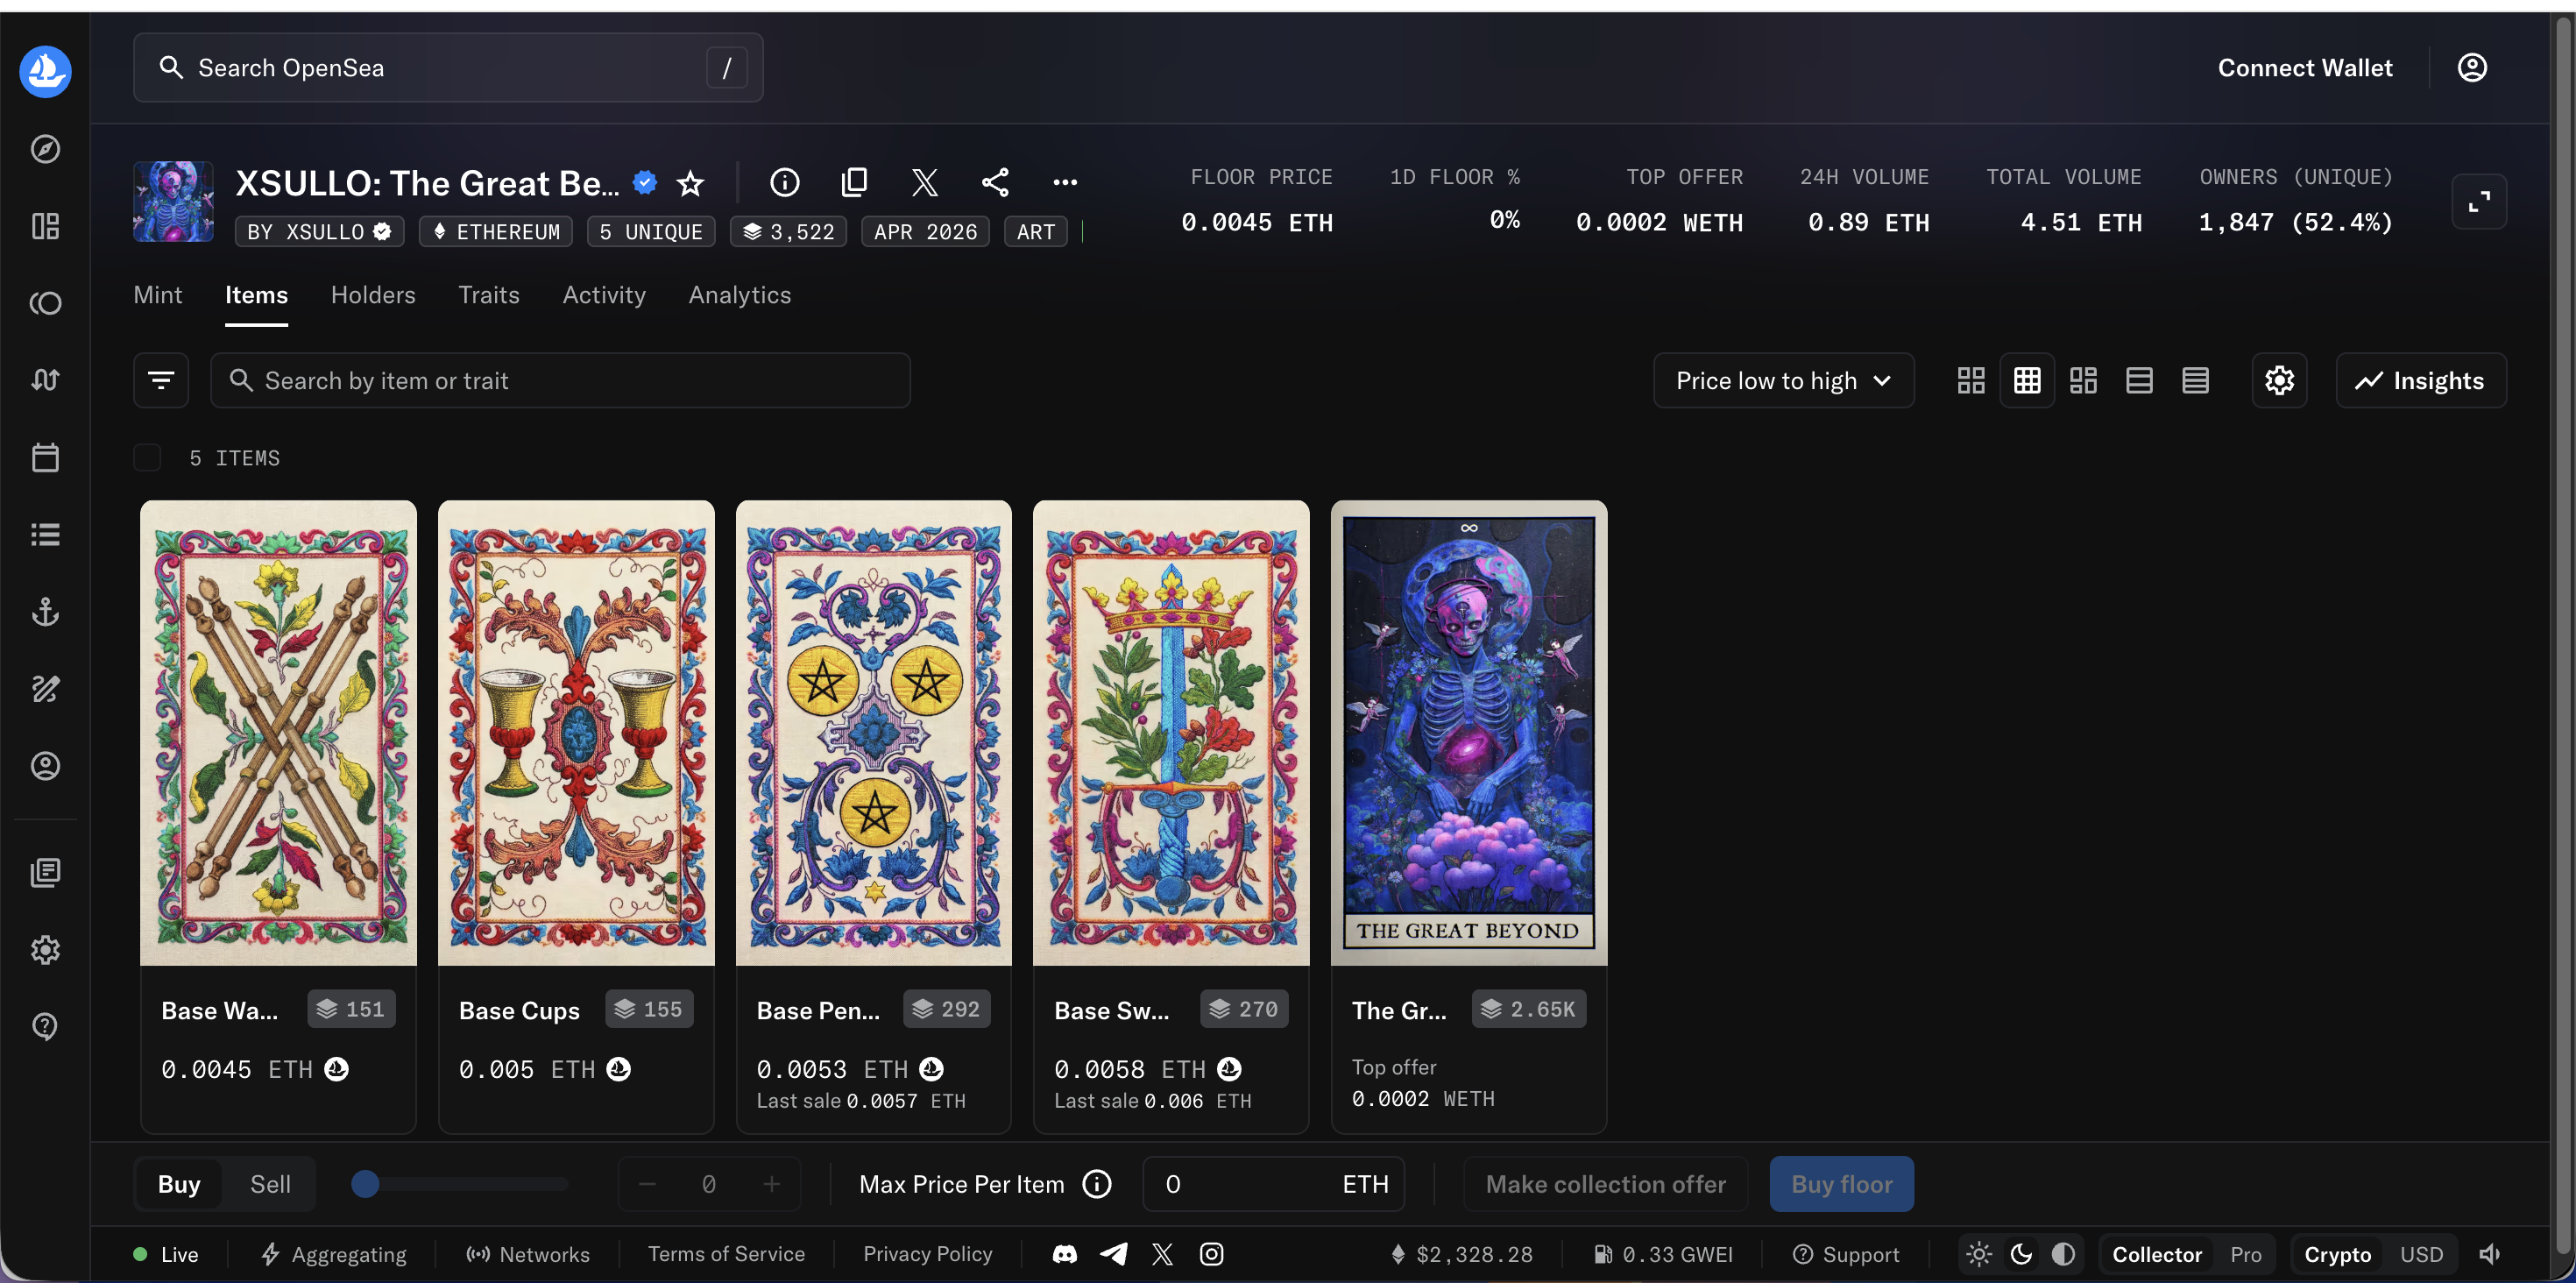Switch the mode to Pro
This screenshot has width=2576, height=1283.
pos(2246,1254)
